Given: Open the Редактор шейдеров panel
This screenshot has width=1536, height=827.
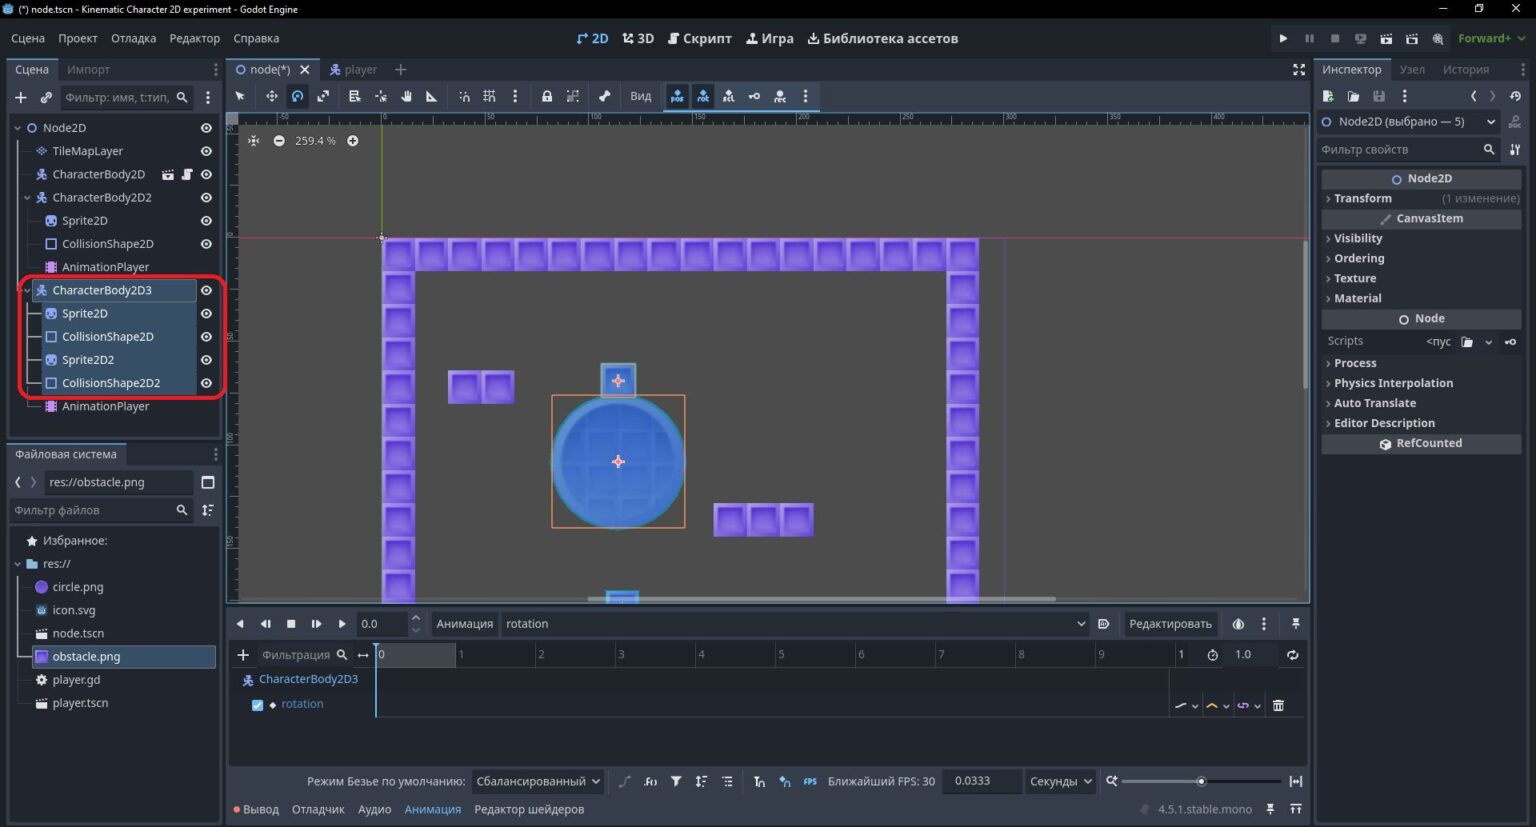Looking at the screenshot, I should click(x=529, y=809).
